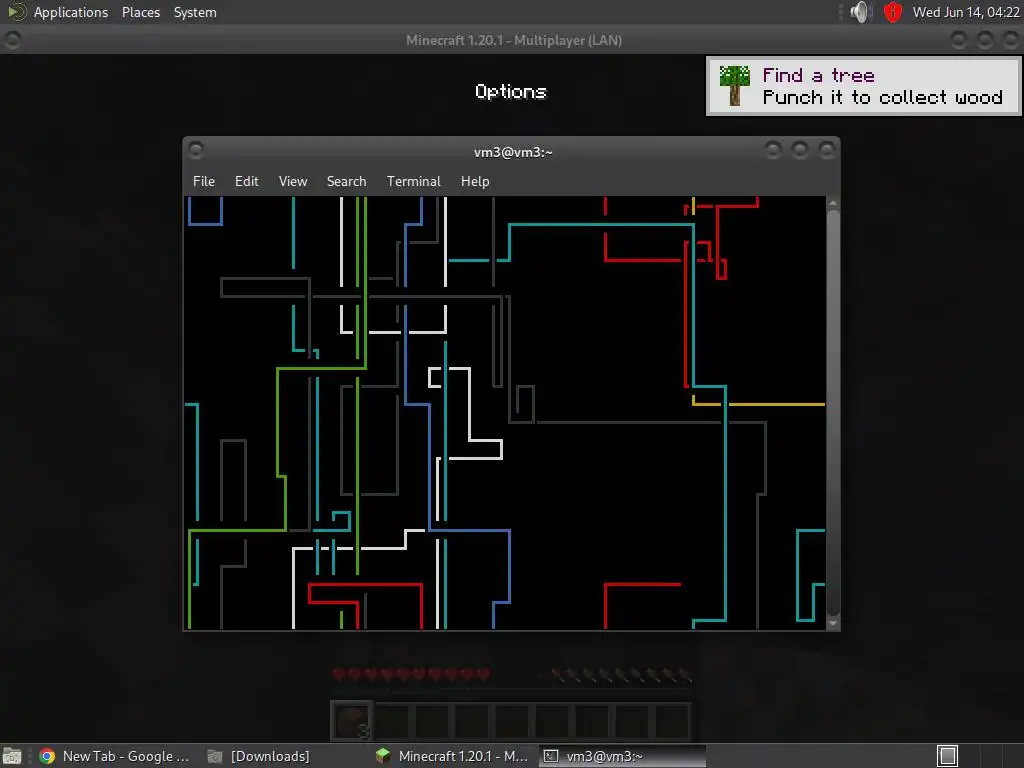The height and width of the screenshot is (768, 1024).
Task: Click the terminal window menu button in the titlebar
Action: click(x=196, y=151)
